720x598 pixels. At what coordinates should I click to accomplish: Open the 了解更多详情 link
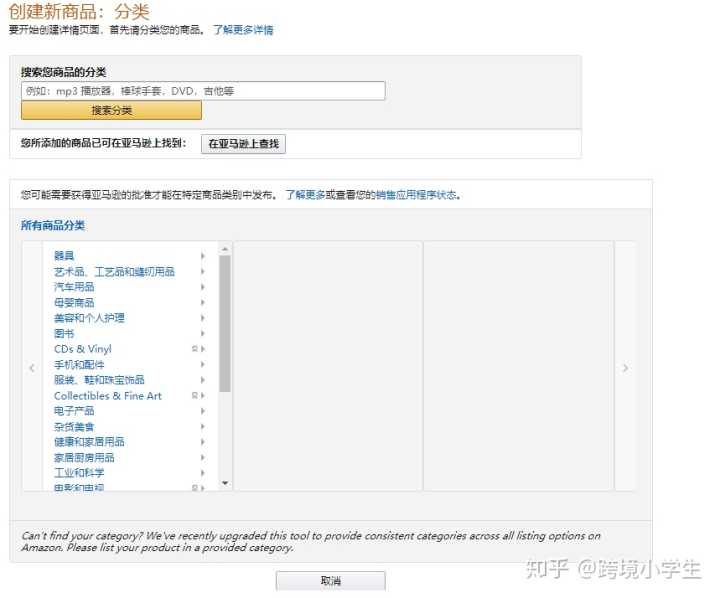point(243,30)
